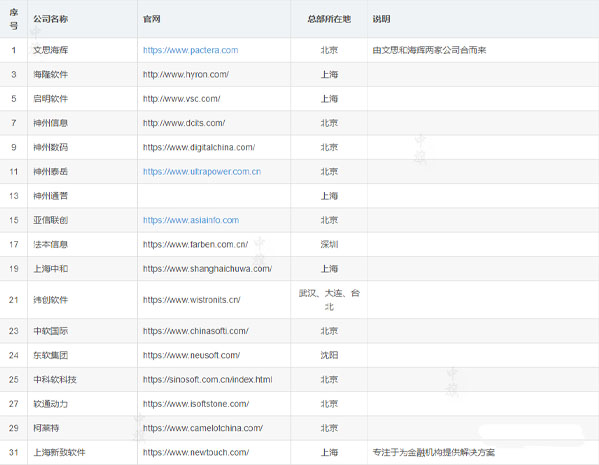The width and height of the screenshot is (599, 465).
Task: Open the ultrapower.com.cn link
Action: [202, 172]
